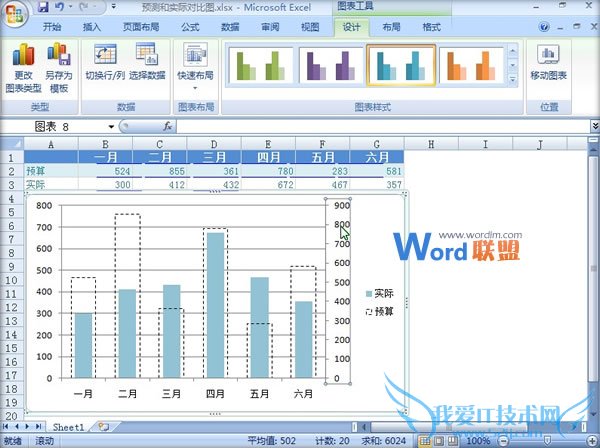600x448 pixels.
Task: Switch to Page Layout view in status bar
Action: click(439, 441)
